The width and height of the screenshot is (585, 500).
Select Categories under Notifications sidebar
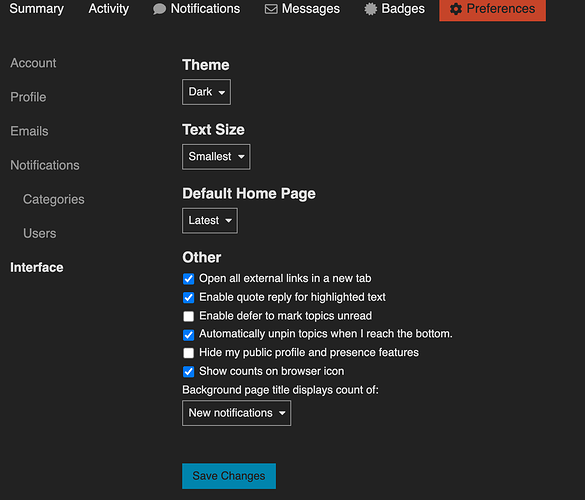[x=54, y=199]
